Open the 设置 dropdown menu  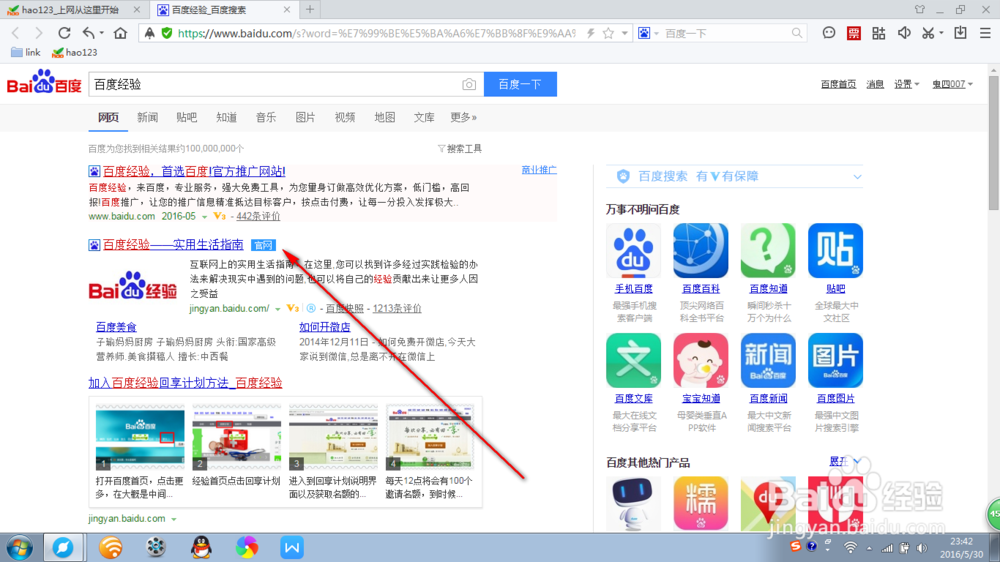pos(906,84)
